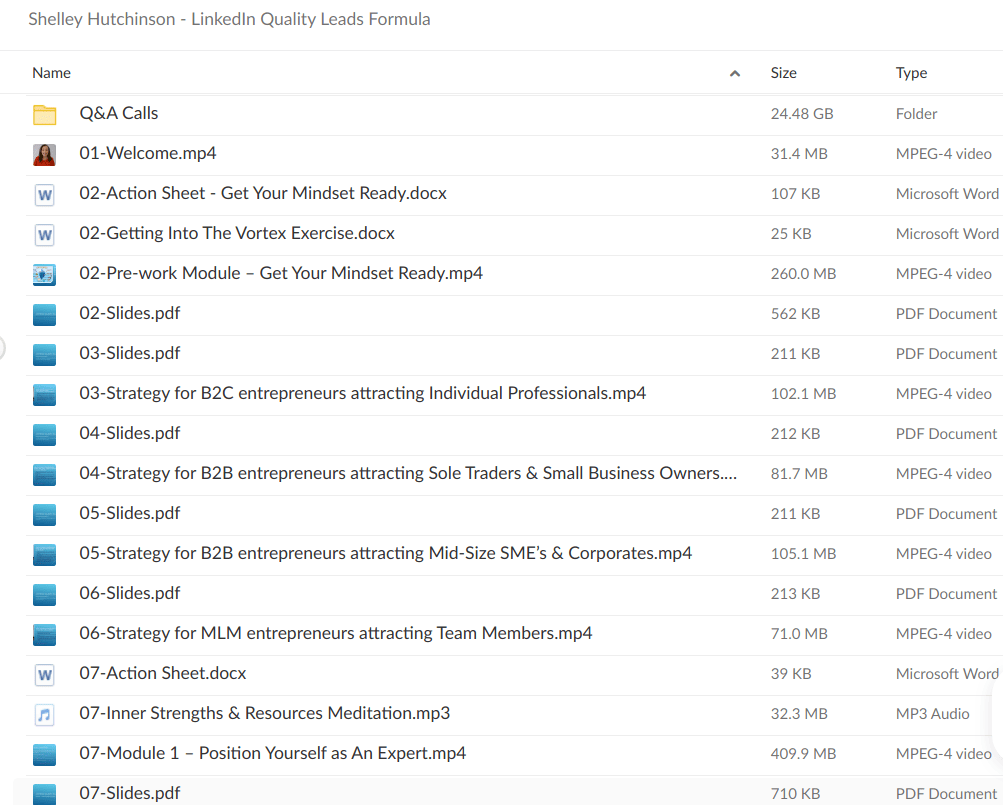
Task: Toggle the sort direction arrow on Name column
Action: [734, 72]
